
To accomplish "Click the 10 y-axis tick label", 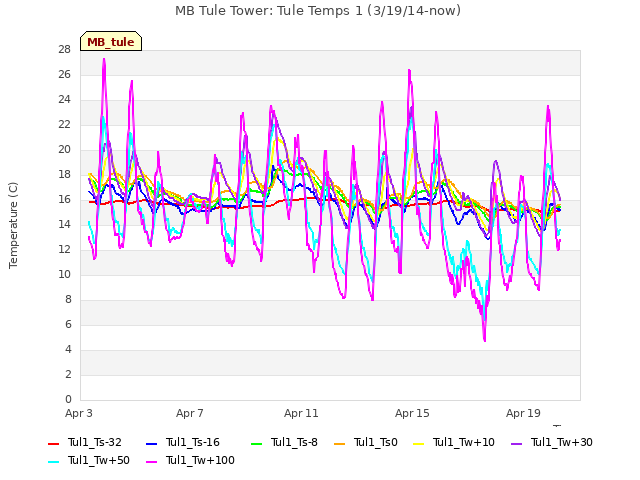I will point(64,274).
